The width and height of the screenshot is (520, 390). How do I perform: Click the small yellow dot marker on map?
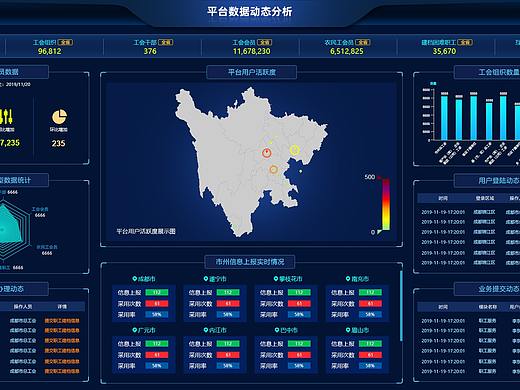pyautogui.click(x=271, y=142)
